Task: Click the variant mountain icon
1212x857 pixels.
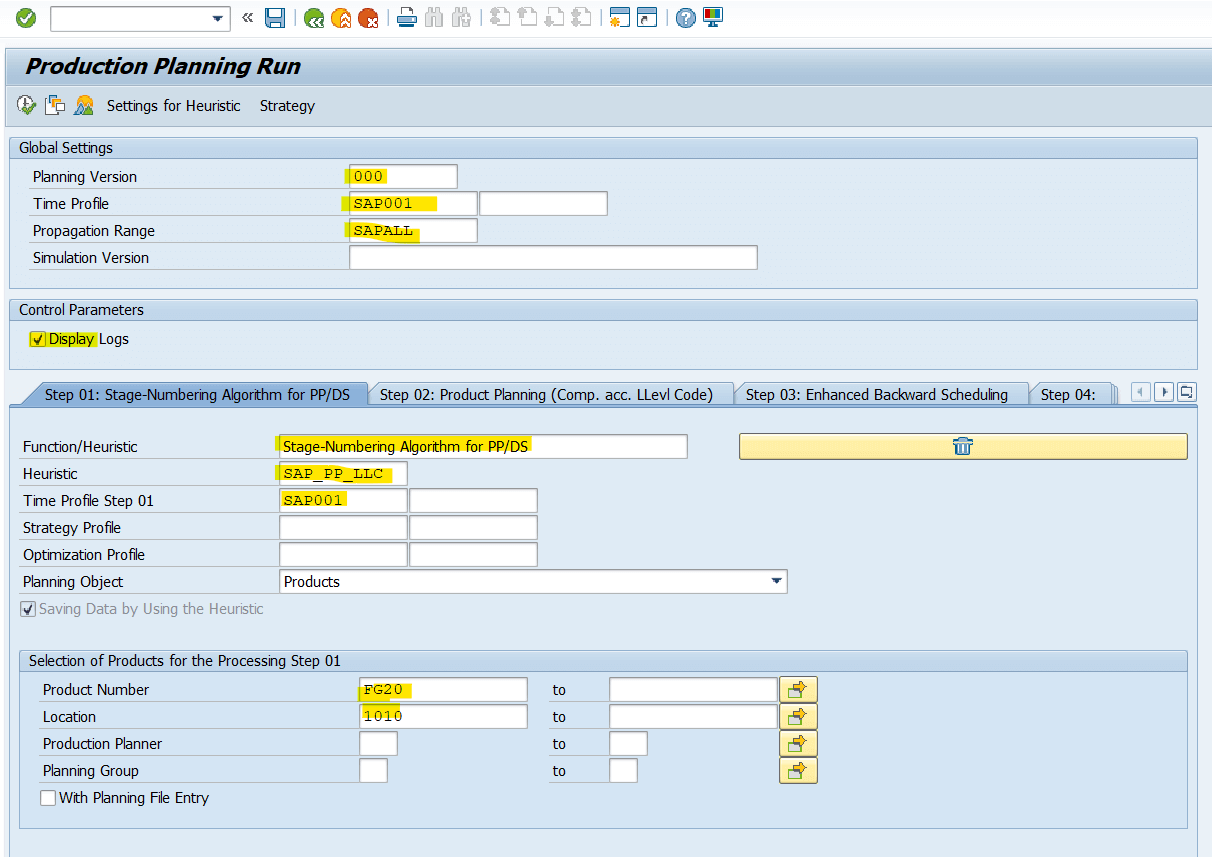Action: (x=84, y=104)
